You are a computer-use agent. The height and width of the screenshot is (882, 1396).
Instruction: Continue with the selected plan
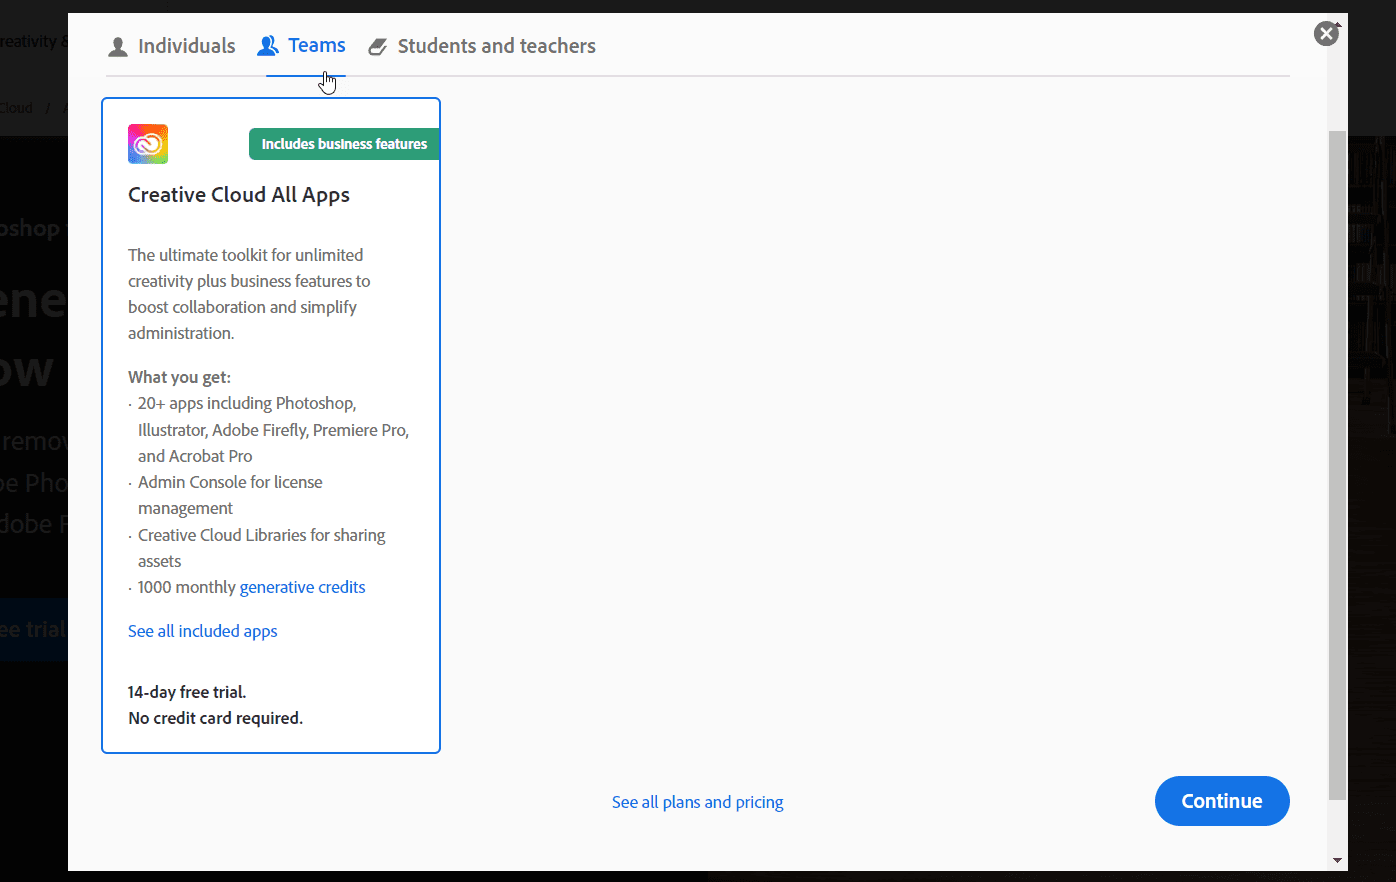1222,801
